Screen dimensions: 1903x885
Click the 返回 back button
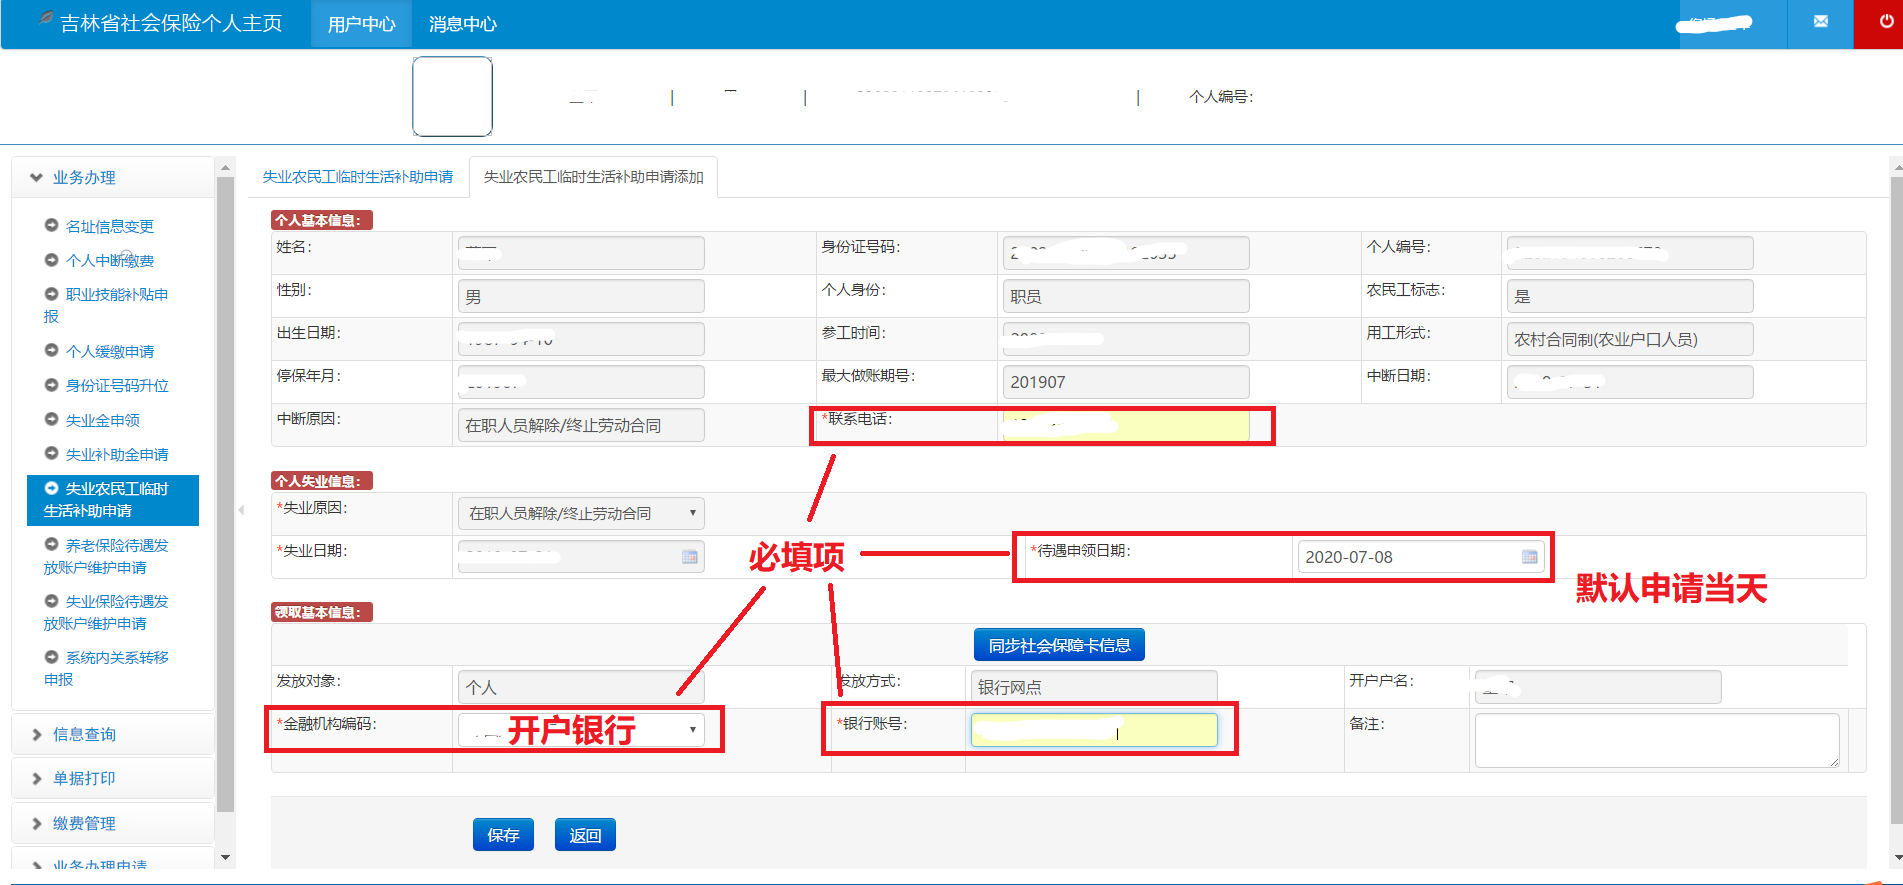point(585,835)
